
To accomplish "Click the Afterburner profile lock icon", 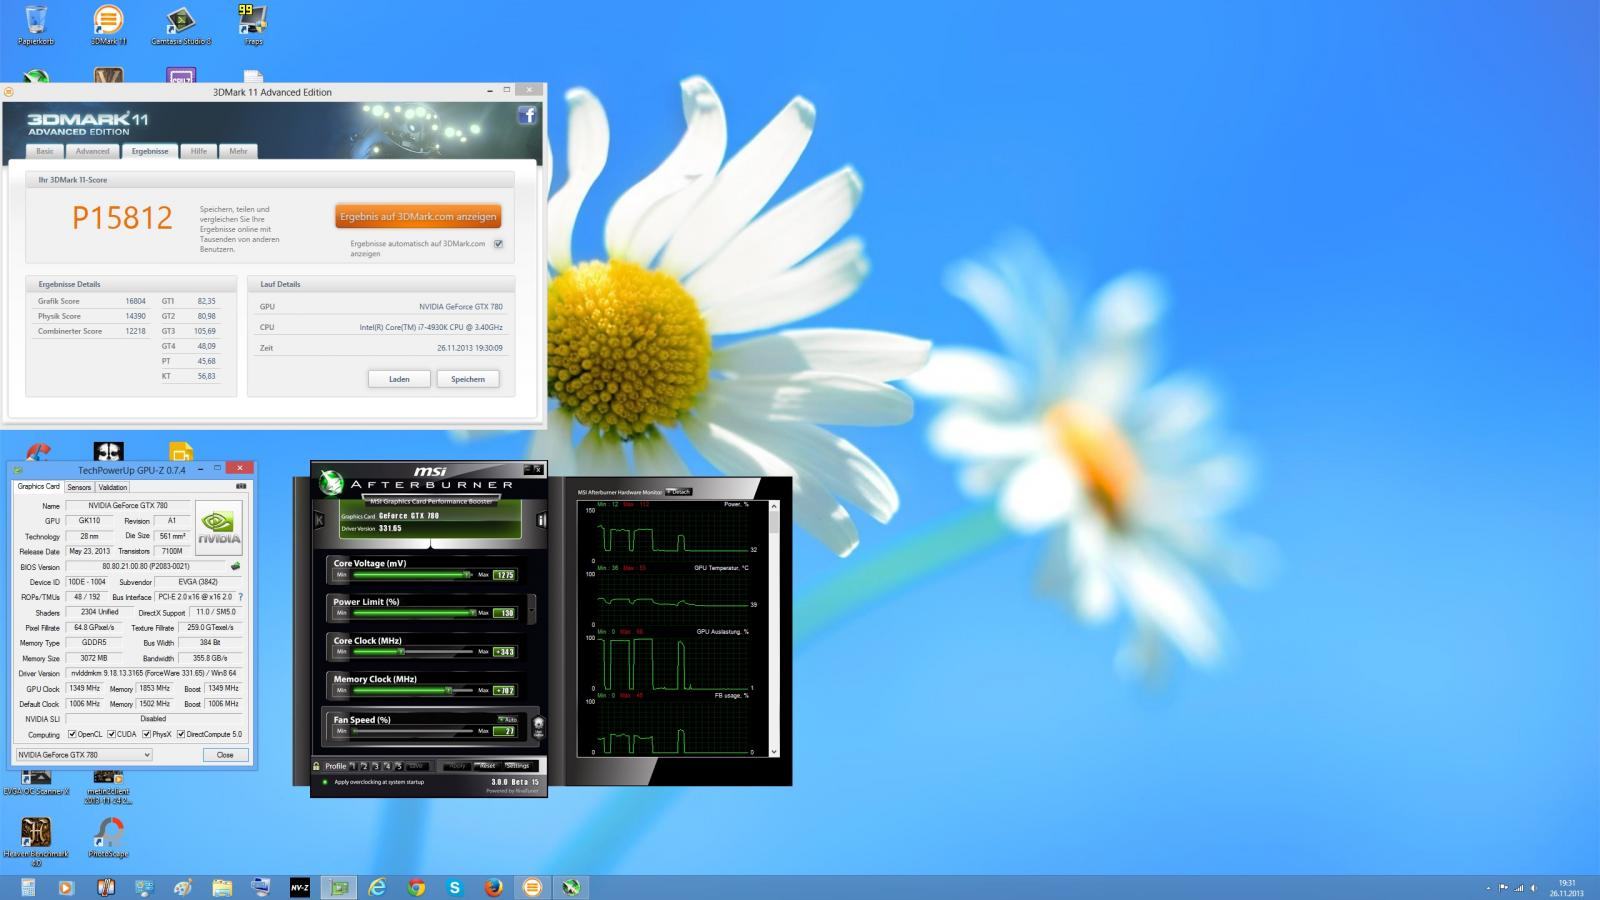I will point(317,766).
